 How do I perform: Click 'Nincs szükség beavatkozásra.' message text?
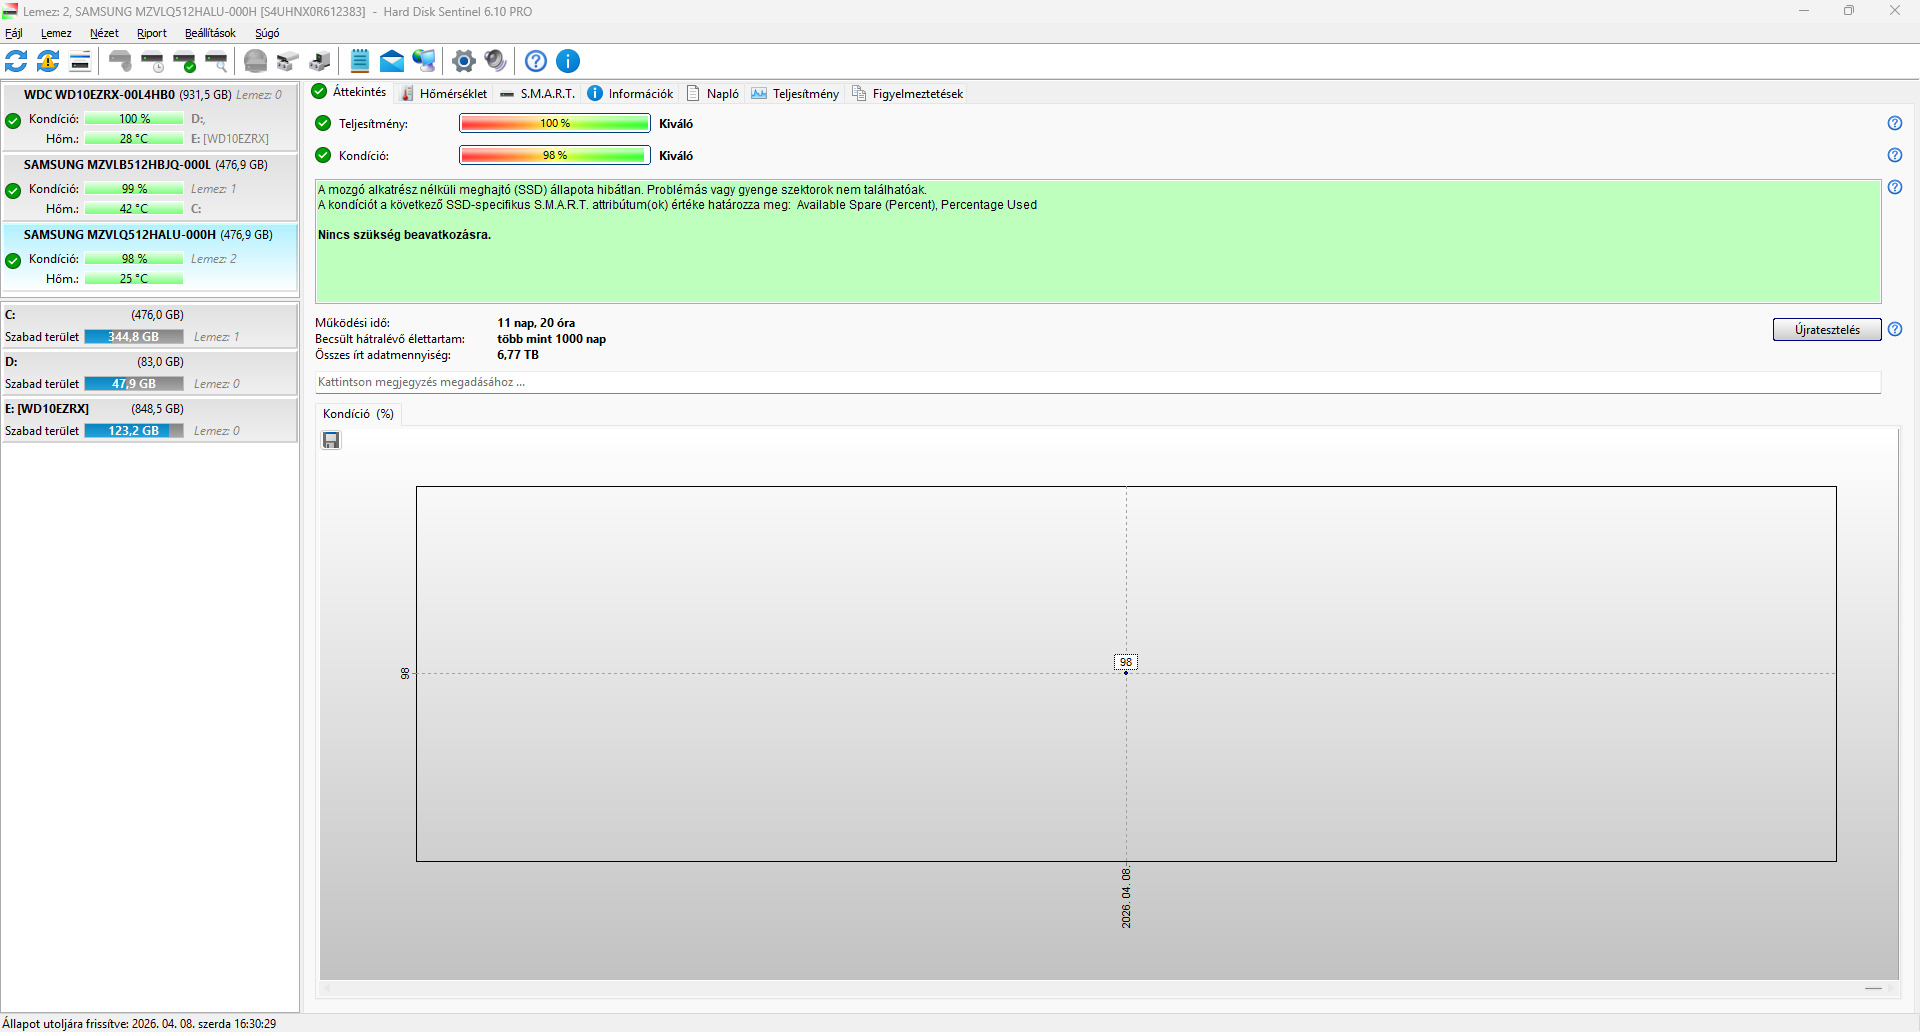404,235
